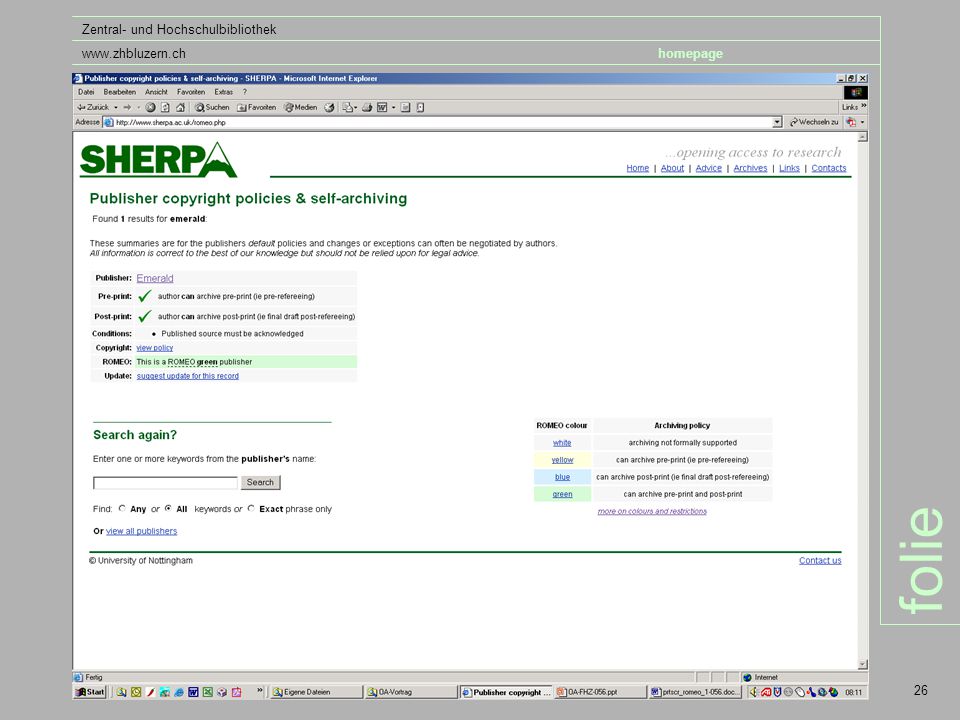Screen dimensions: 960x720
Task: Click the blue ROMEO colour cell
Action: click(562, 477)
